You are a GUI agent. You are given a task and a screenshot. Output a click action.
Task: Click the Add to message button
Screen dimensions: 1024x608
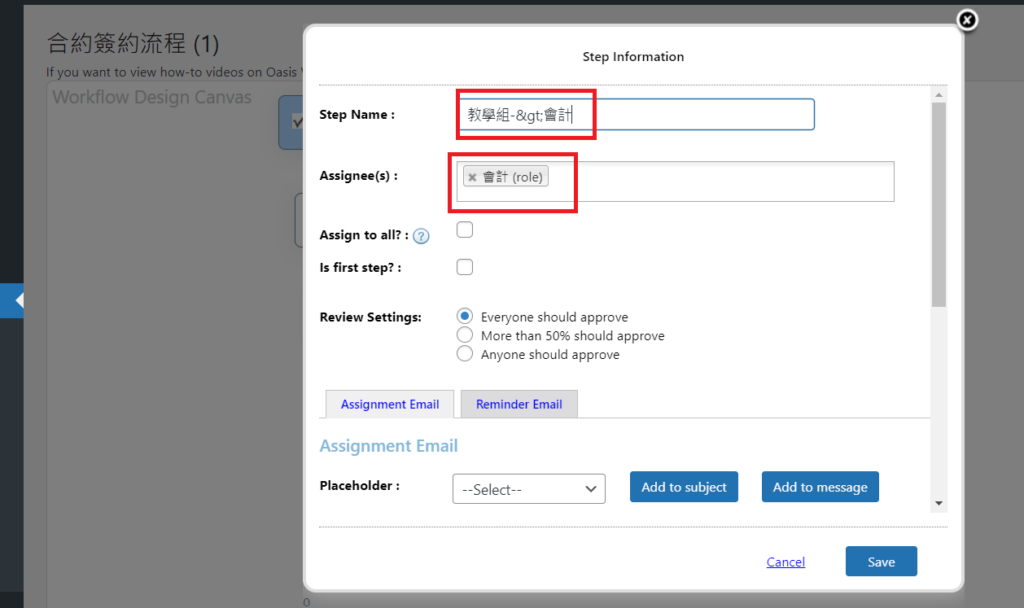point(820,487)
